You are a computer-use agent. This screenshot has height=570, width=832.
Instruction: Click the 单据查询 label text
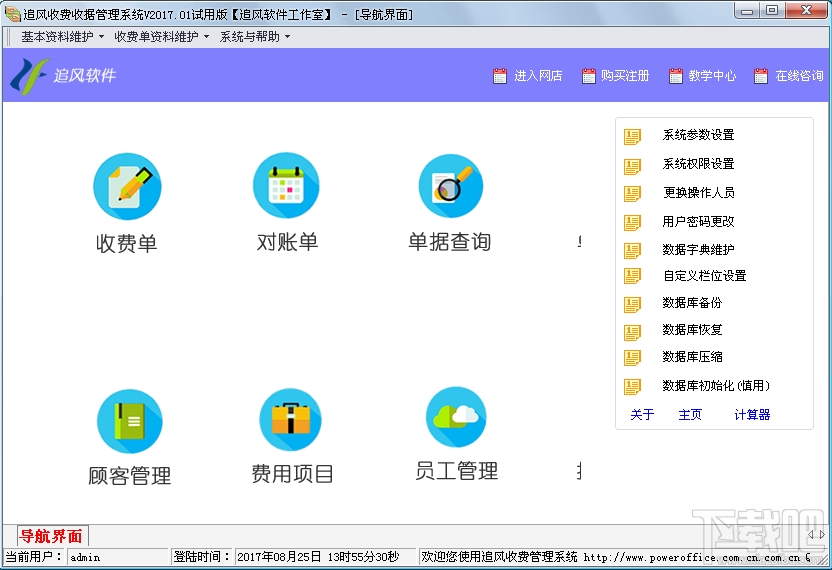coord(449,242)
